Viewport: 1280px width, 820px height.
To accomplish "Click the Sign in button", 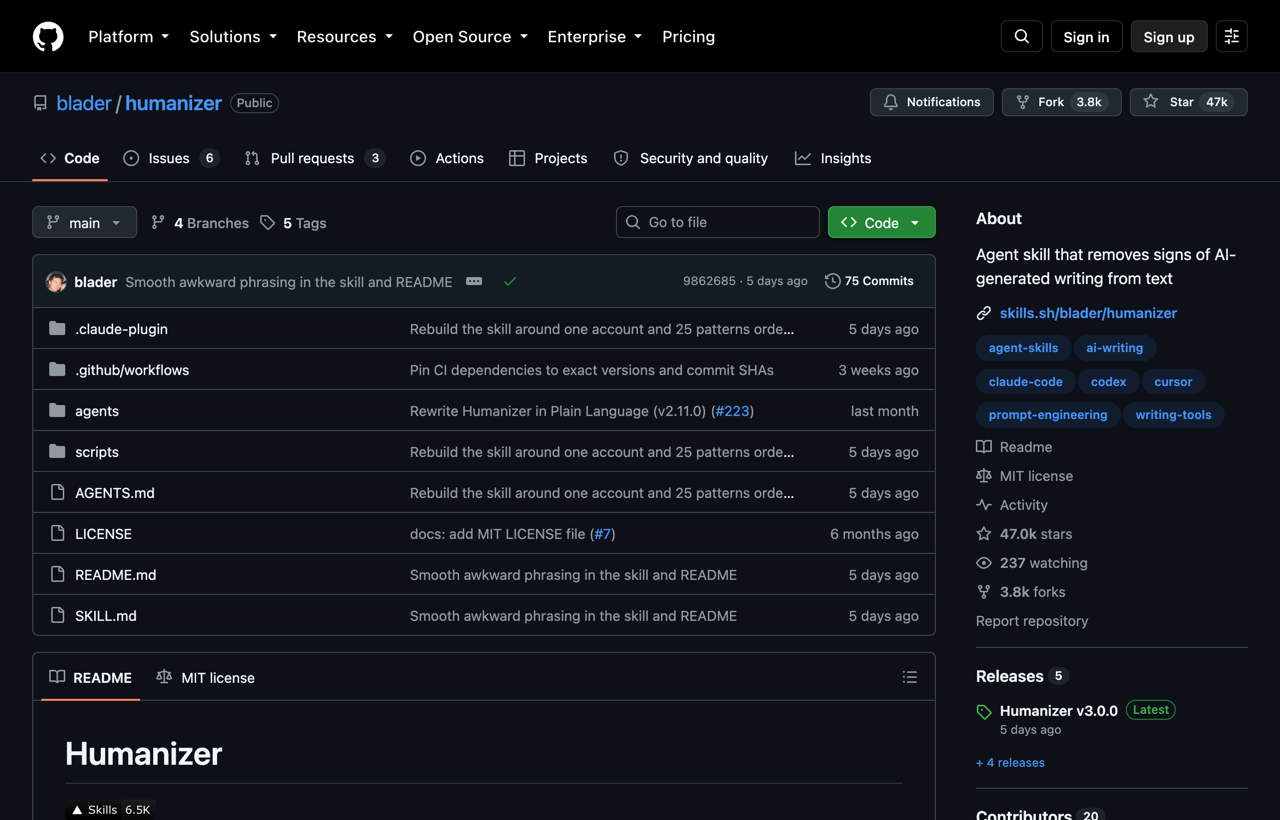I will coord(1086,37).
